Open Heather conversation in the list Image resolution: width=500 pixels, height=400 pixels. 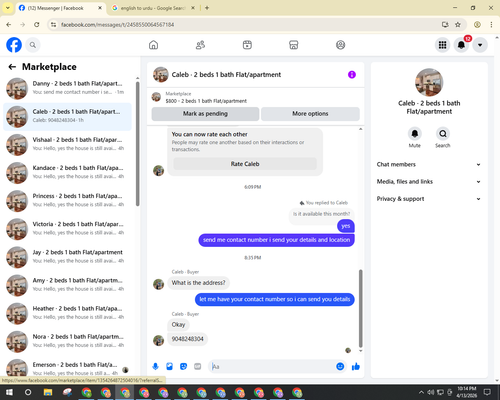[x=67, y=314]
